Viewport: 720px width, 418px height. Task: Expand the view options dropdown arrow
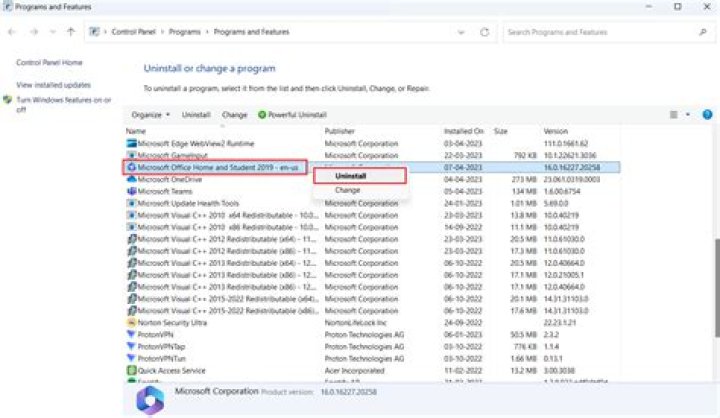[688, 115]
